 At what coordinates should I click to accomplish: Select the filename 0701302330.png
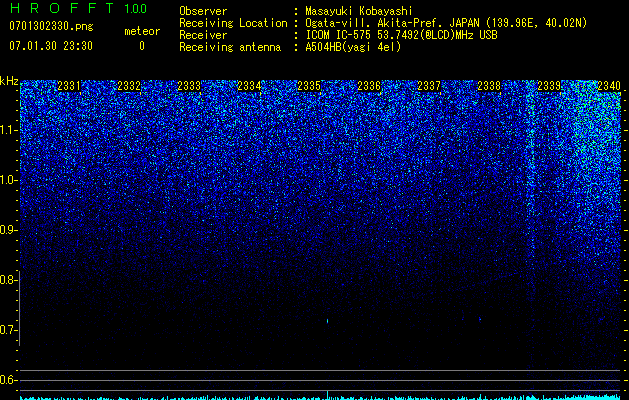51,27
